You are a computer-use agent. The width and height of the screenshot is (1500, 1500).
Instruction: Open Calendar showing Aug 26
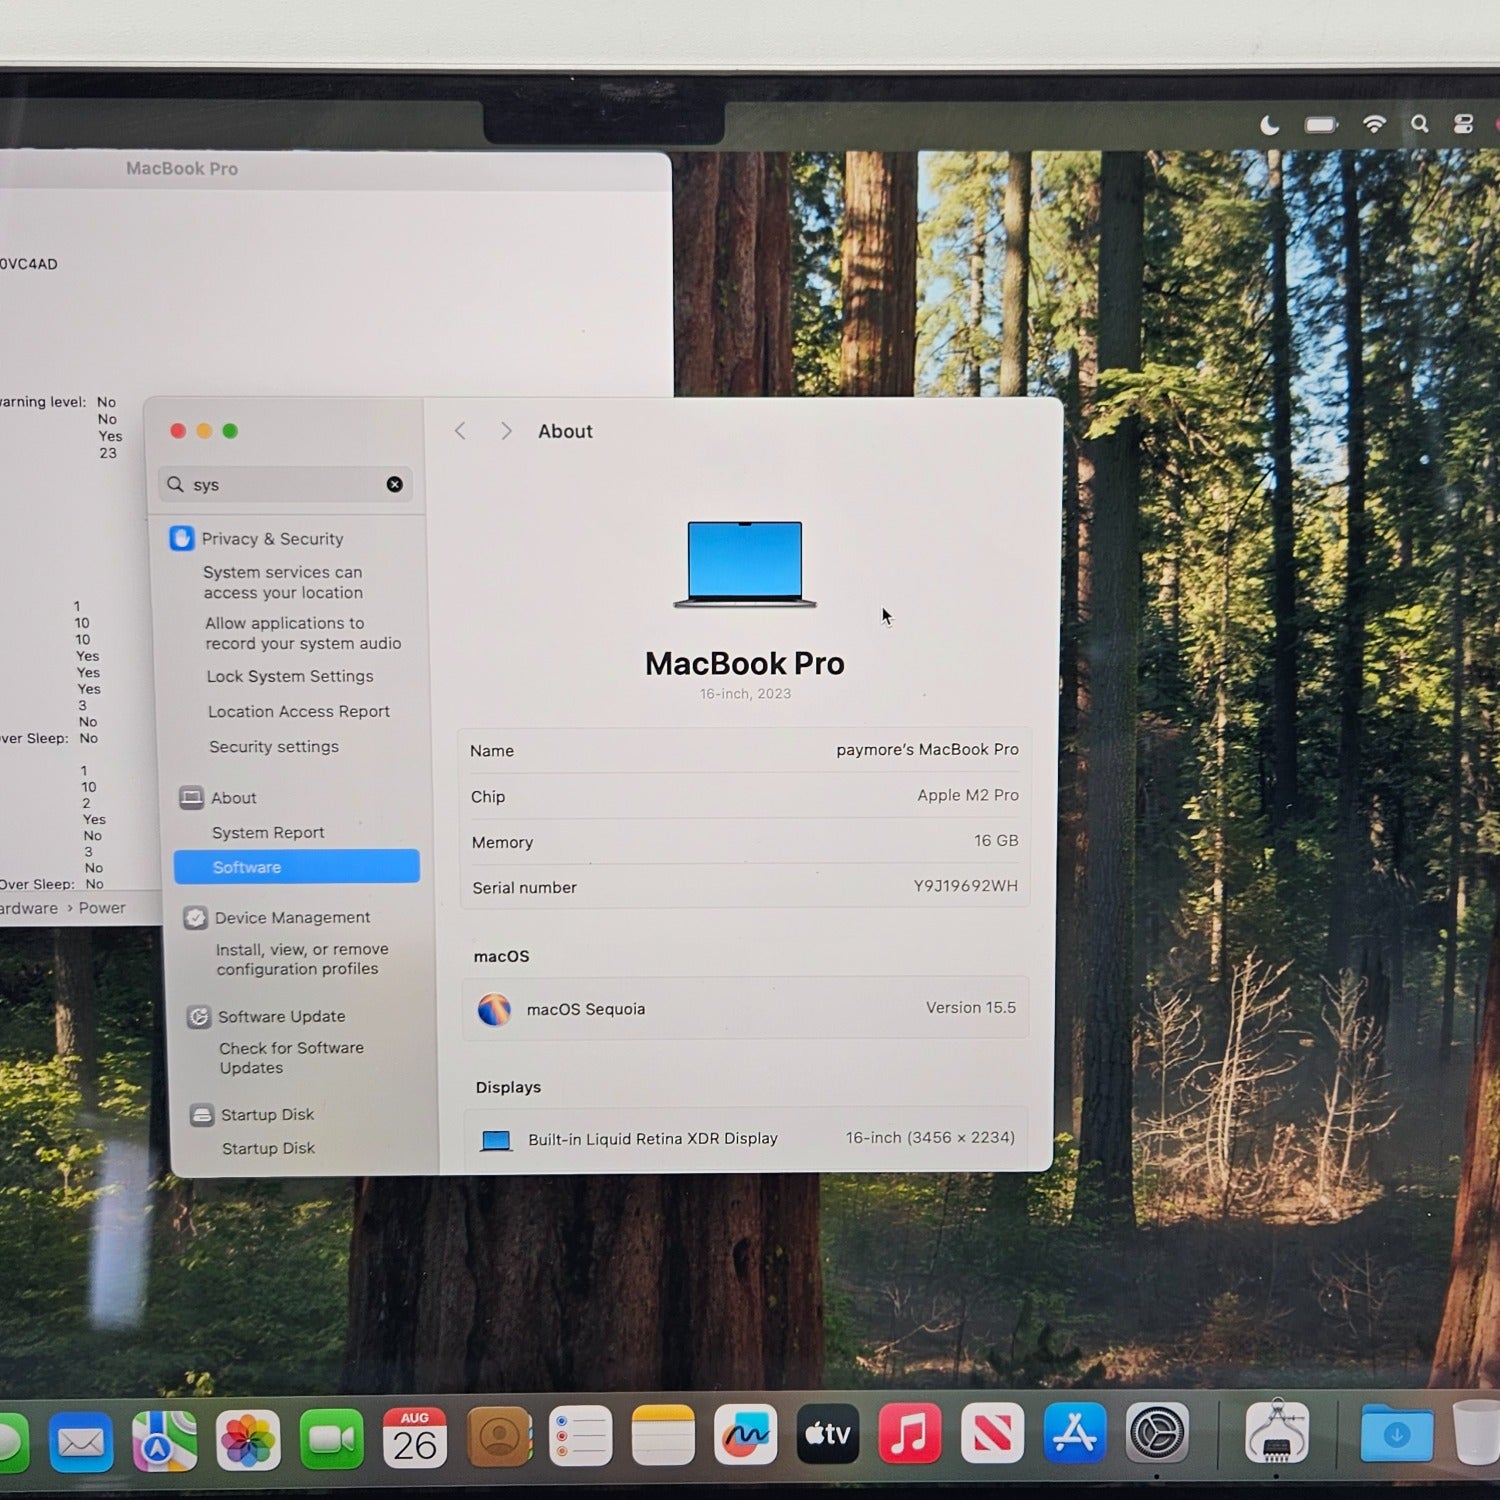pos(415,1438)
